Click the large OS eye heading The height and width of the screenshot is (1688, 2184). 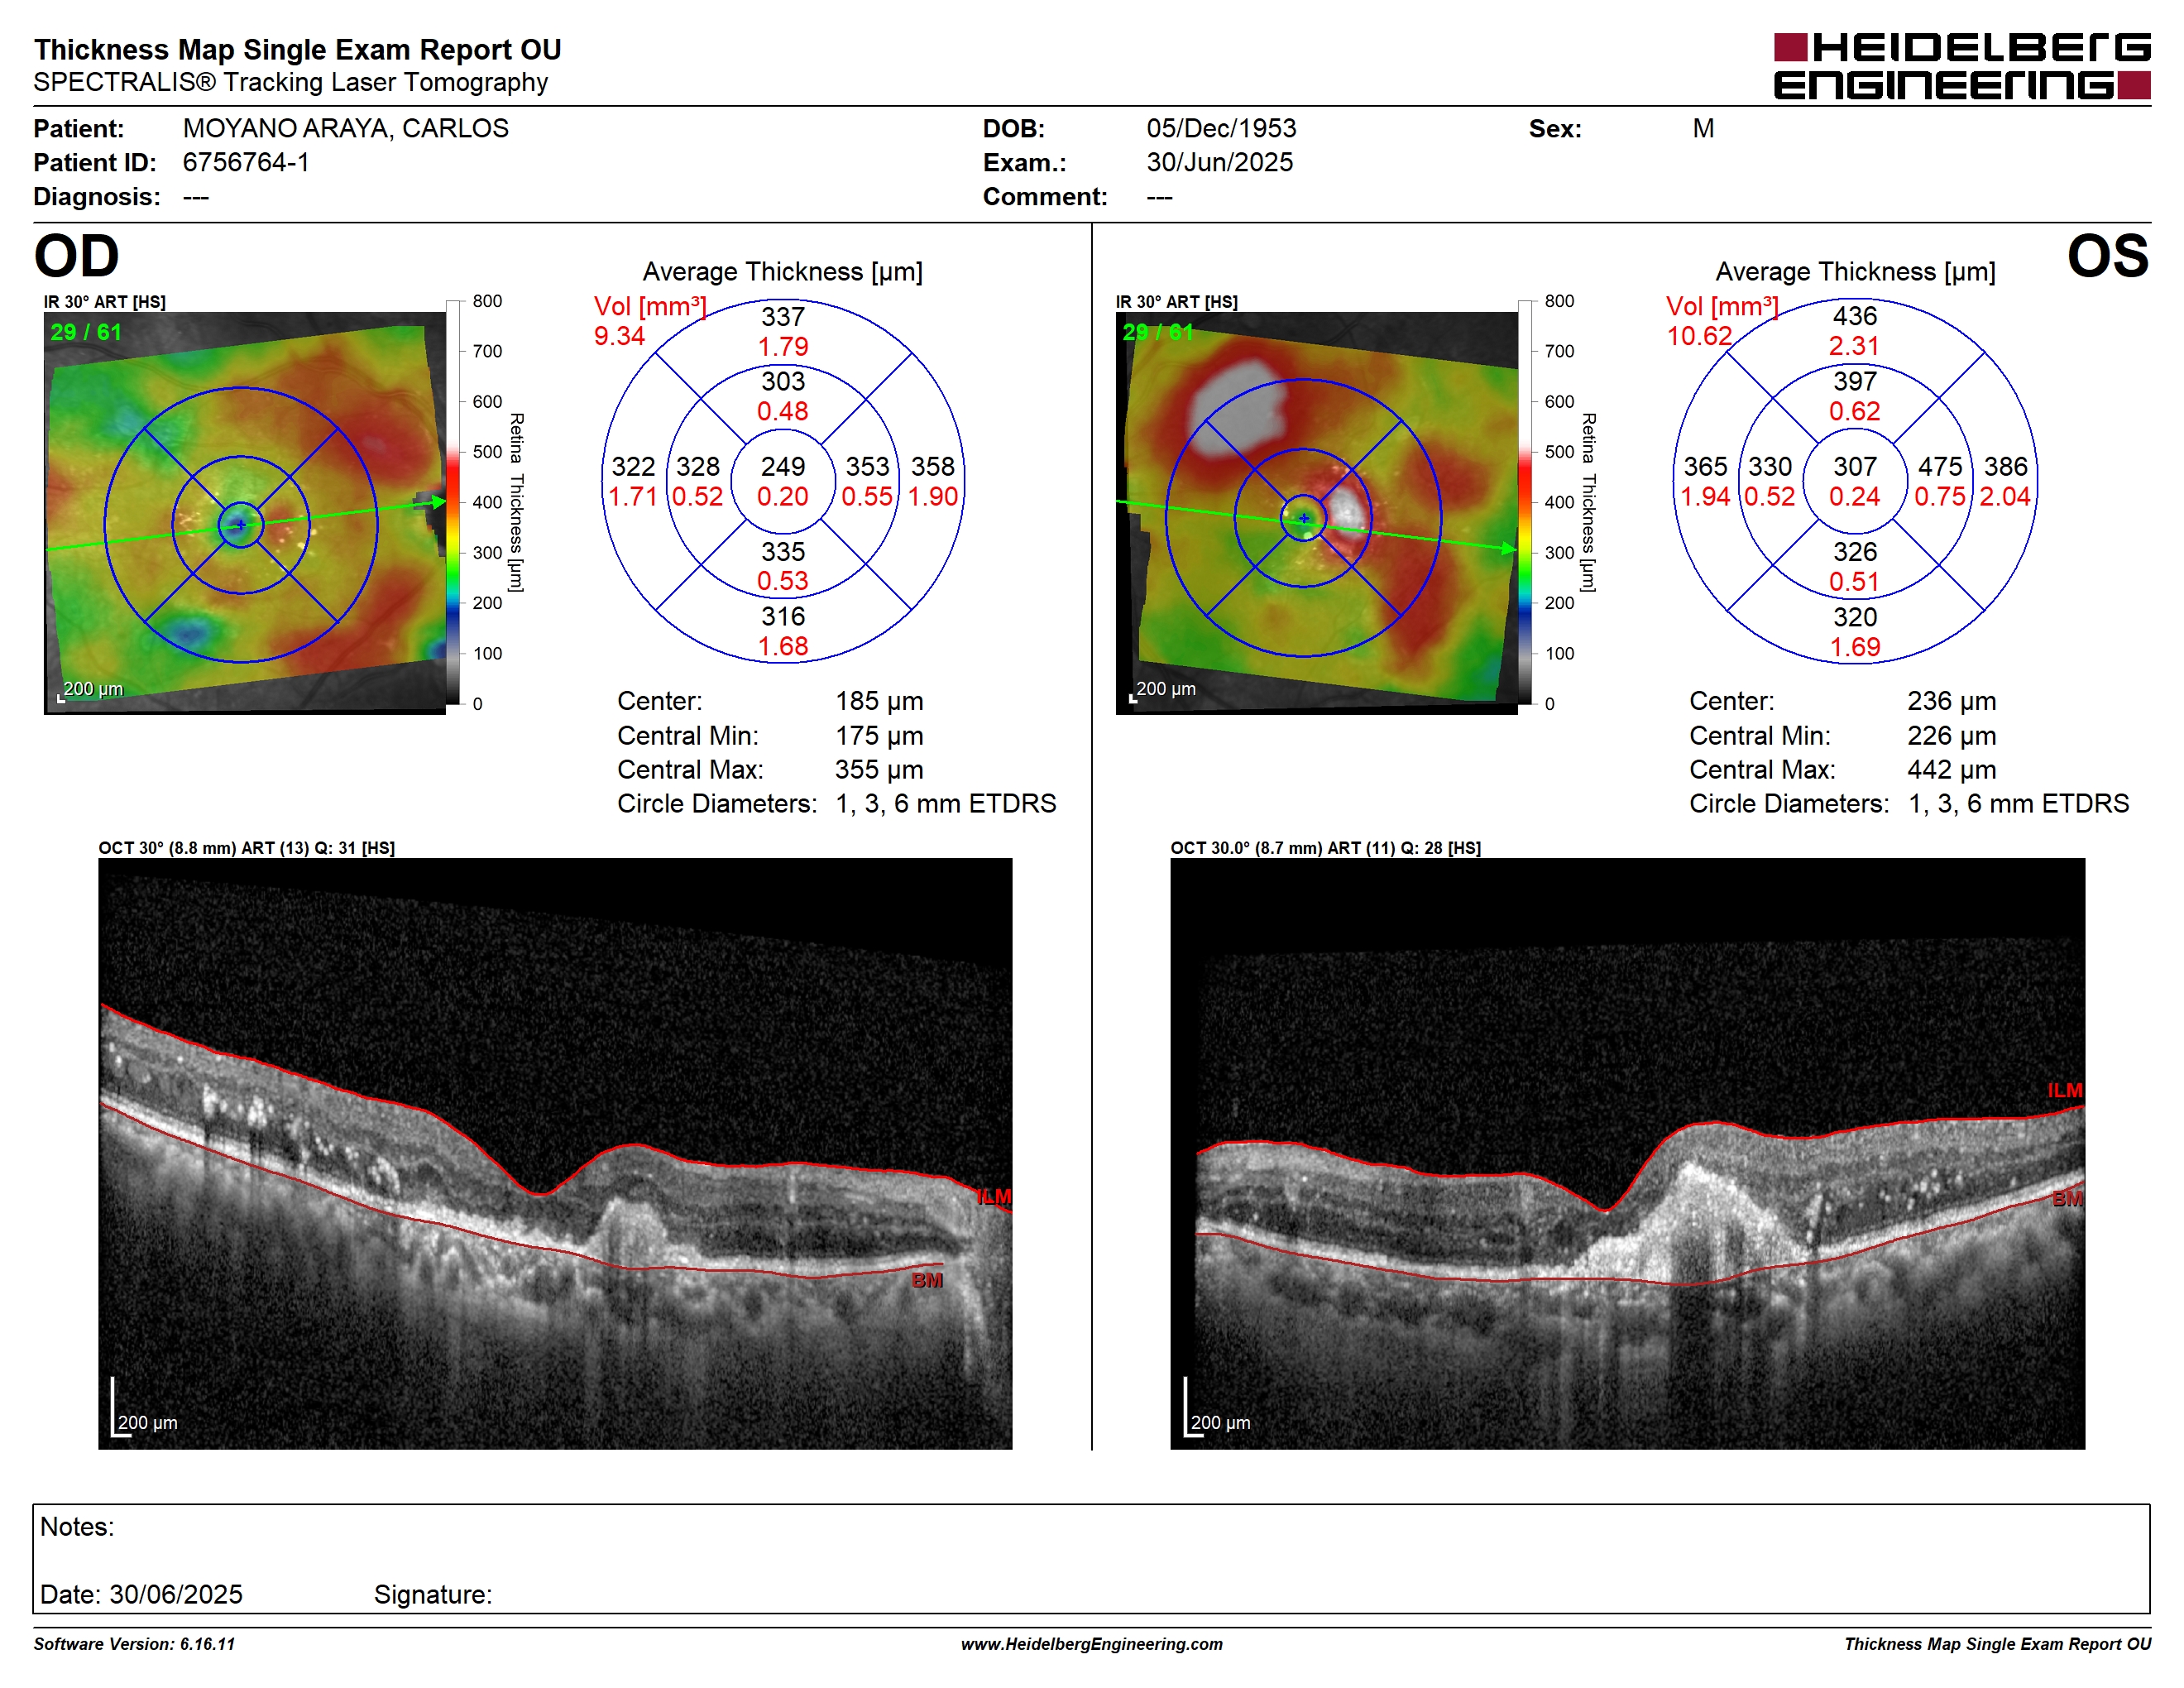click(x=2108, y=256)
